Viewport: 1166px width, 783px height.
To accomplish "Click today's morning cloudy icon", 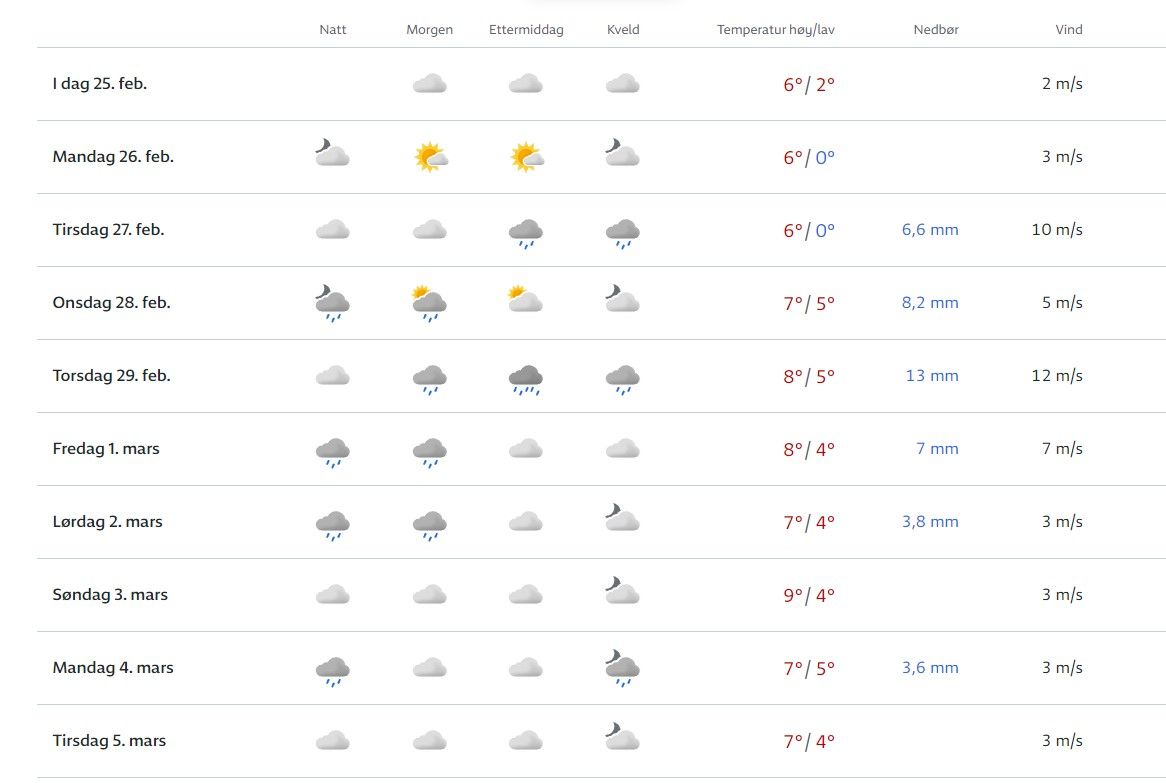I will pyautogui.click(x=430, y=84).
